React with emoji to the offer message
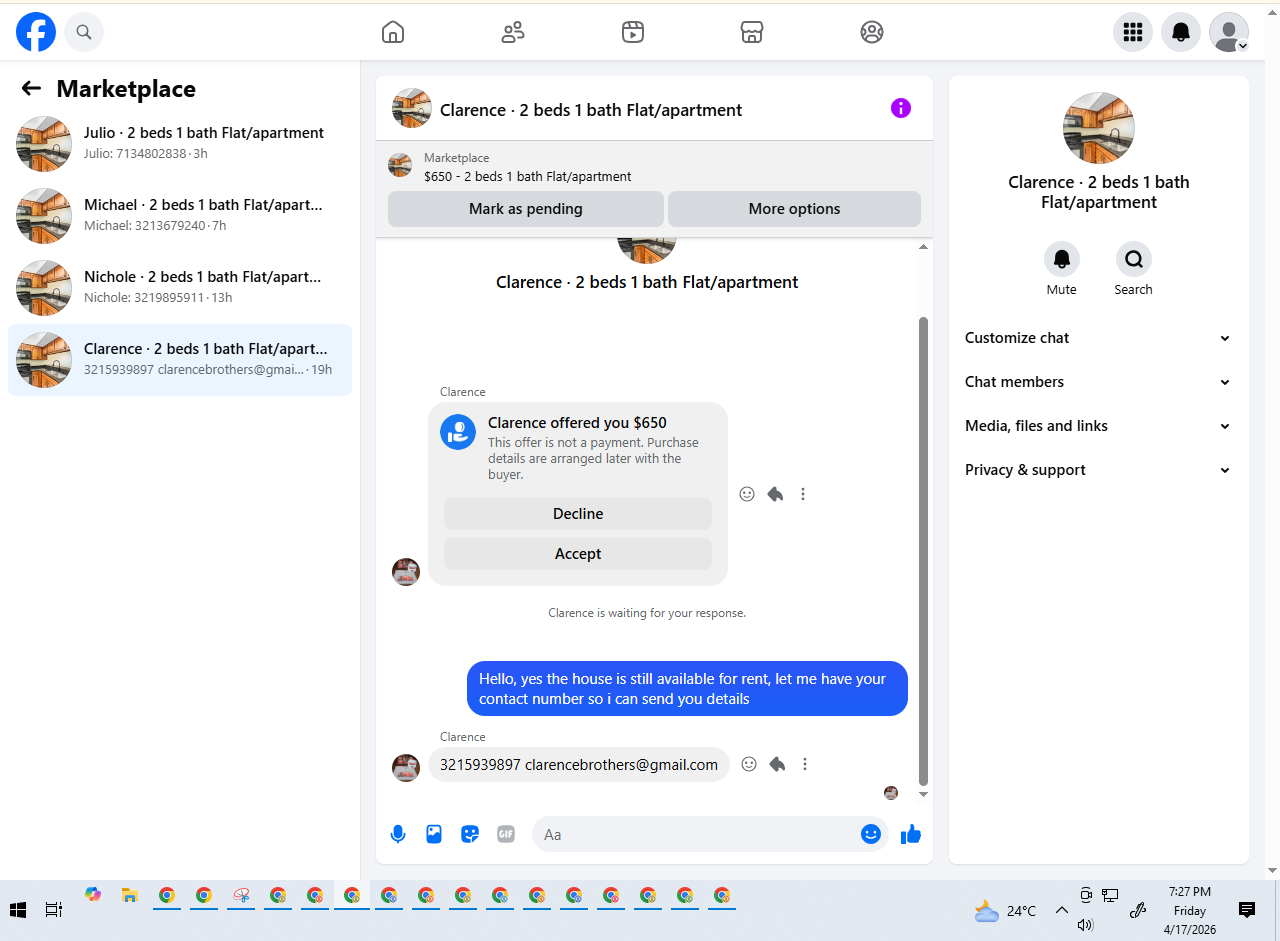This screenshot has height=941, width=1280. 747,494
